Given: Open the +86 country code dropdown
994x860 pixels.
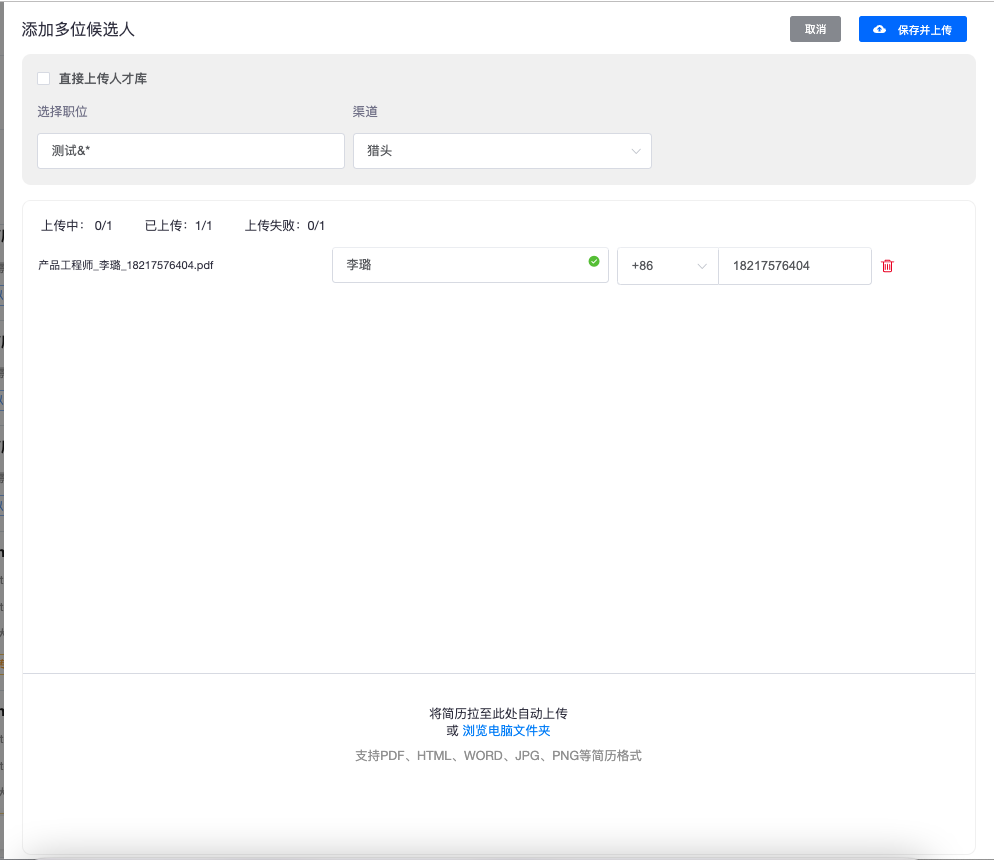Looking at the screenshot, I should [667, 266].
